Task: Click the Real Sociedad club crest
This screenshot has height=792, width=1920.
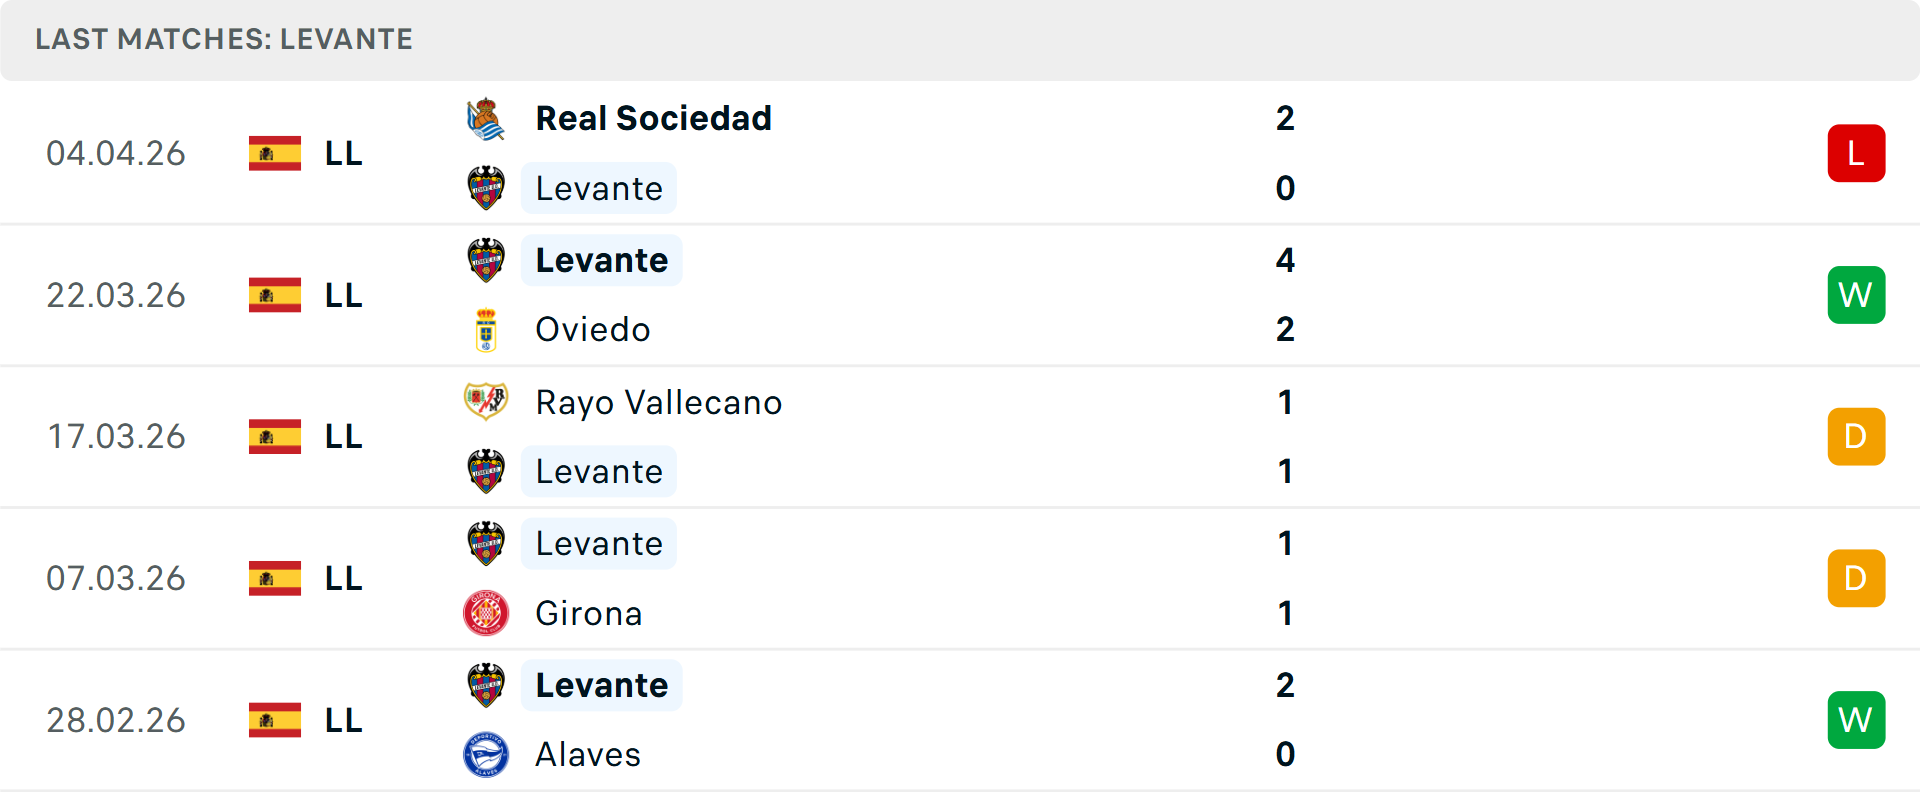Action: pyautogui.click(x=486, y=119)
